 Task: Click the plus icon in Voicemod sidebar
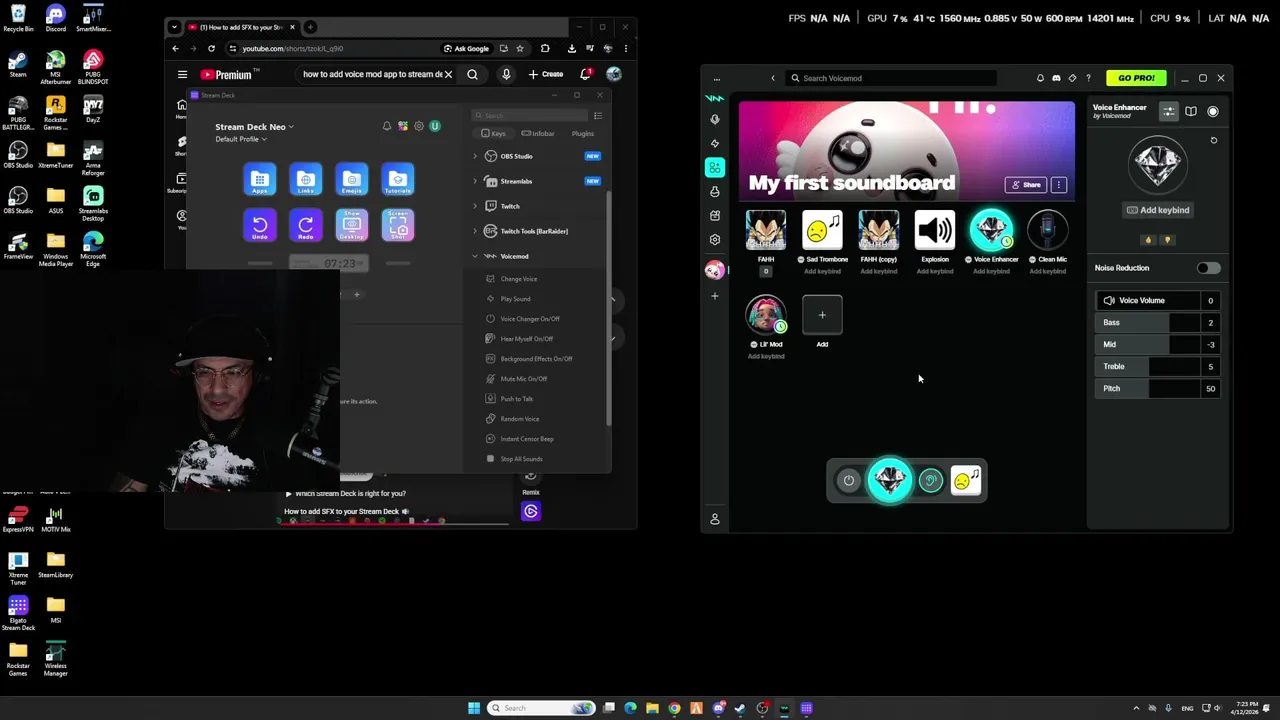715,296
